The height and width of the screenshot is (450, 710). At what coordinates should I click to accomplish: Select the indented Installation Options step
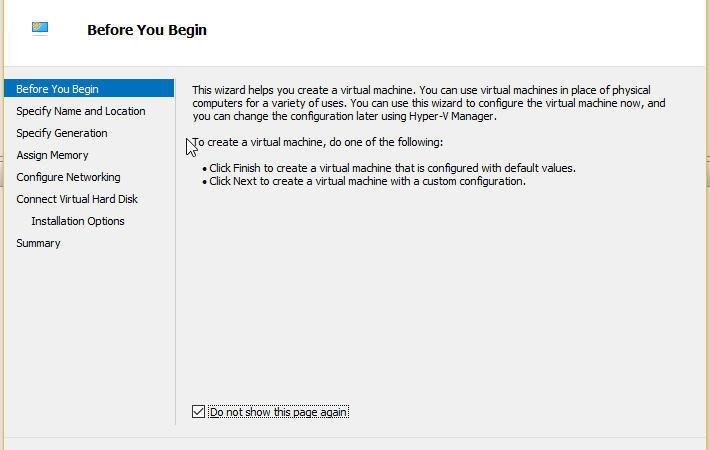click(x=78, y=221)
